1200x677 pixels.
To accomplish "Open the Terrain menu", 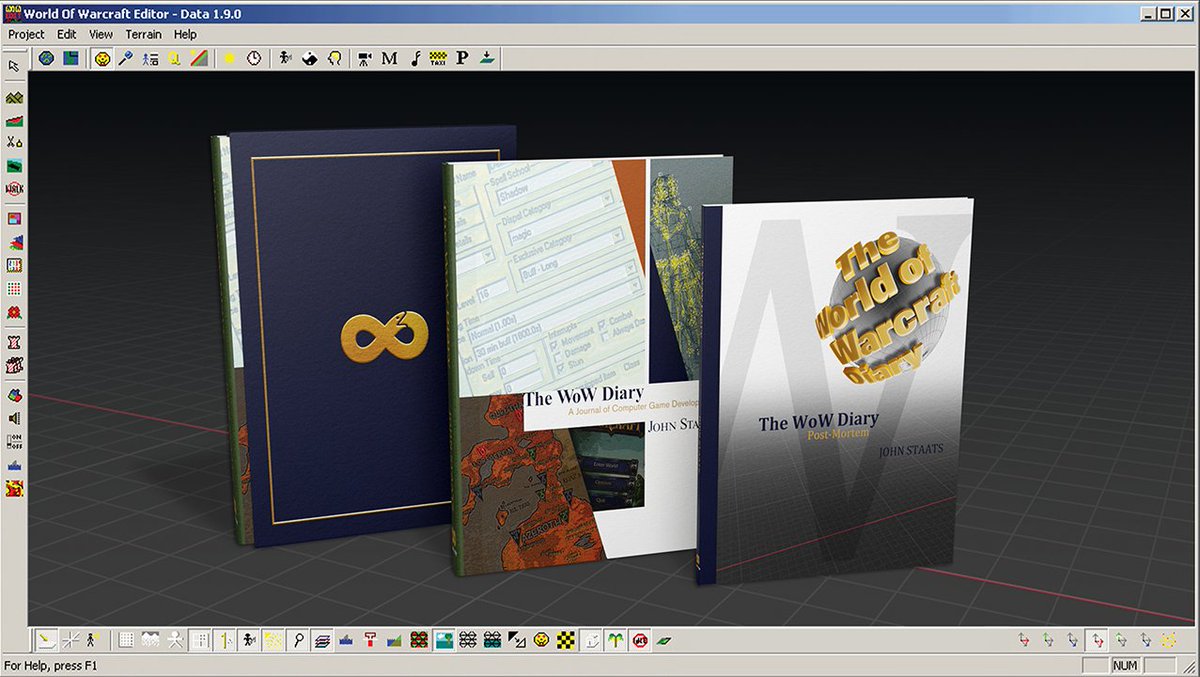I will pos(143,34).
